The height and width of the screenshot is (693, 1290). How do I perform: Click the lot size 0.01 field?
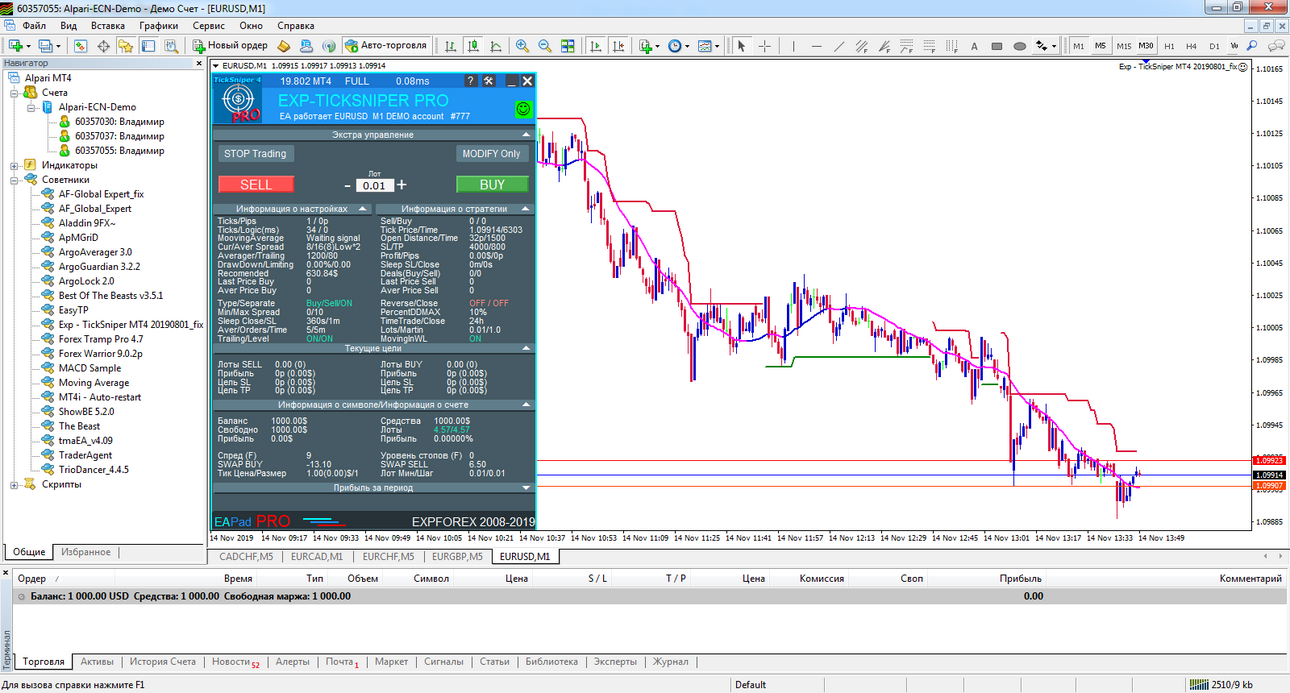click(x=374, y=186)
